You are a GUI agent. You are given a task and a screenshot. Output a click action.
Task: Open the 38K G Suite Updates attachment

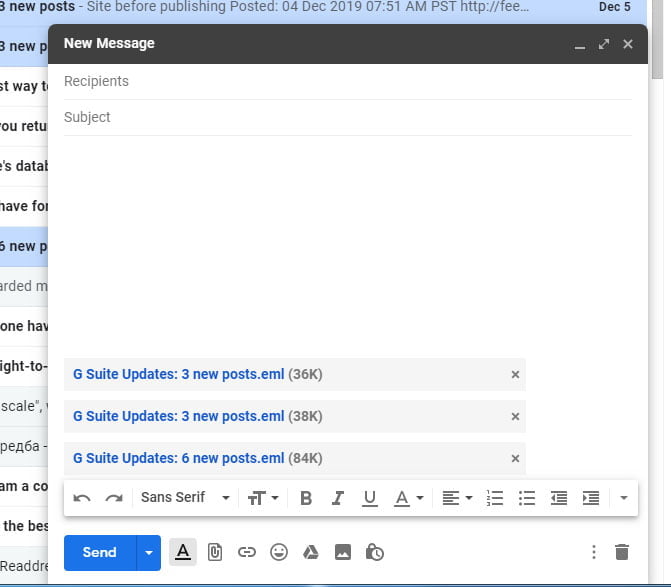click(x=178, y=416)
